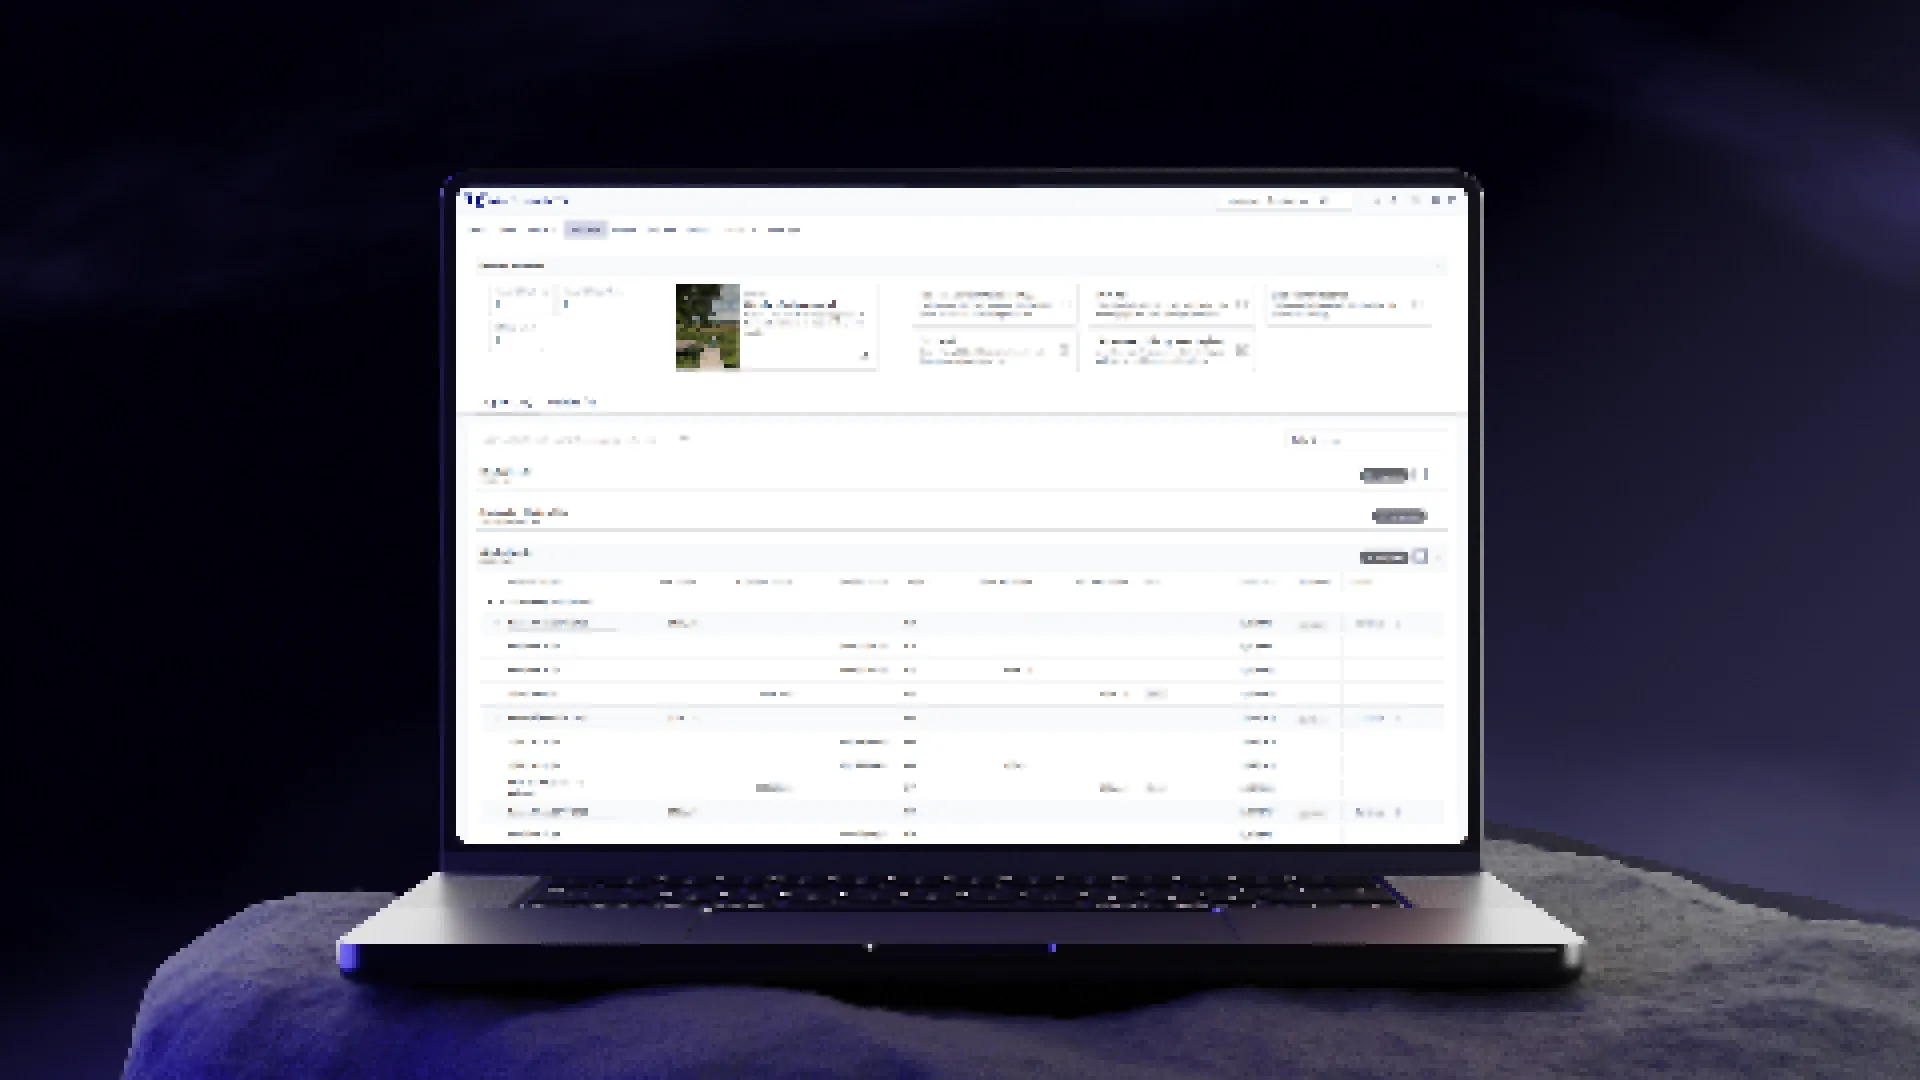Click the search field above the sections list
The width and height of the screenshot is (1920, 1080).
pyautogui.click(x=1364, y=440)
